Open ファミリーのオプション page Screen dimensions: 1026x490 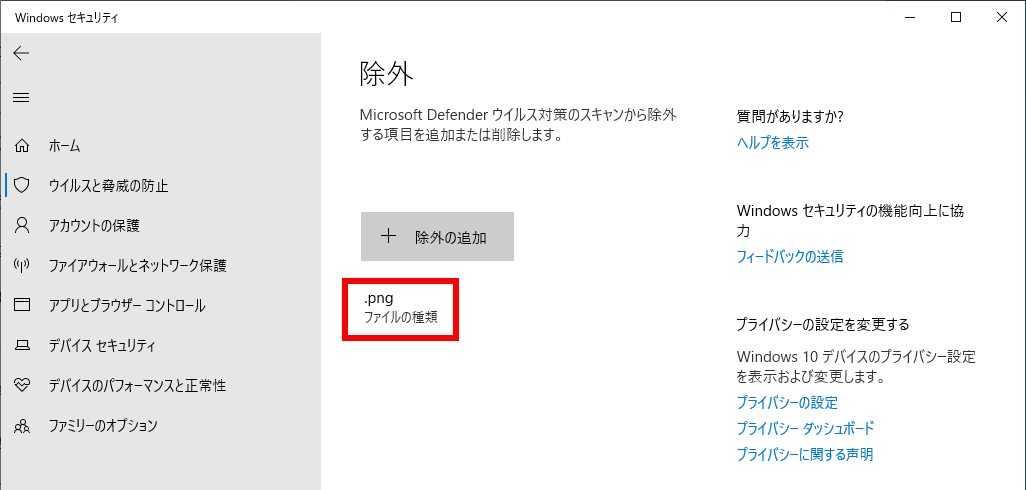coord(103,427)
